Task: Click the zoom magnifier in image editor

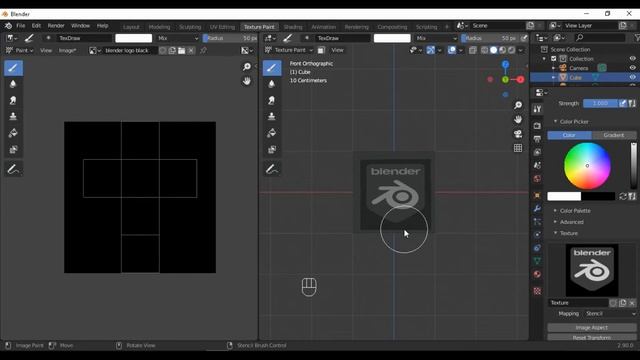Action: click(x=247, y=67)
